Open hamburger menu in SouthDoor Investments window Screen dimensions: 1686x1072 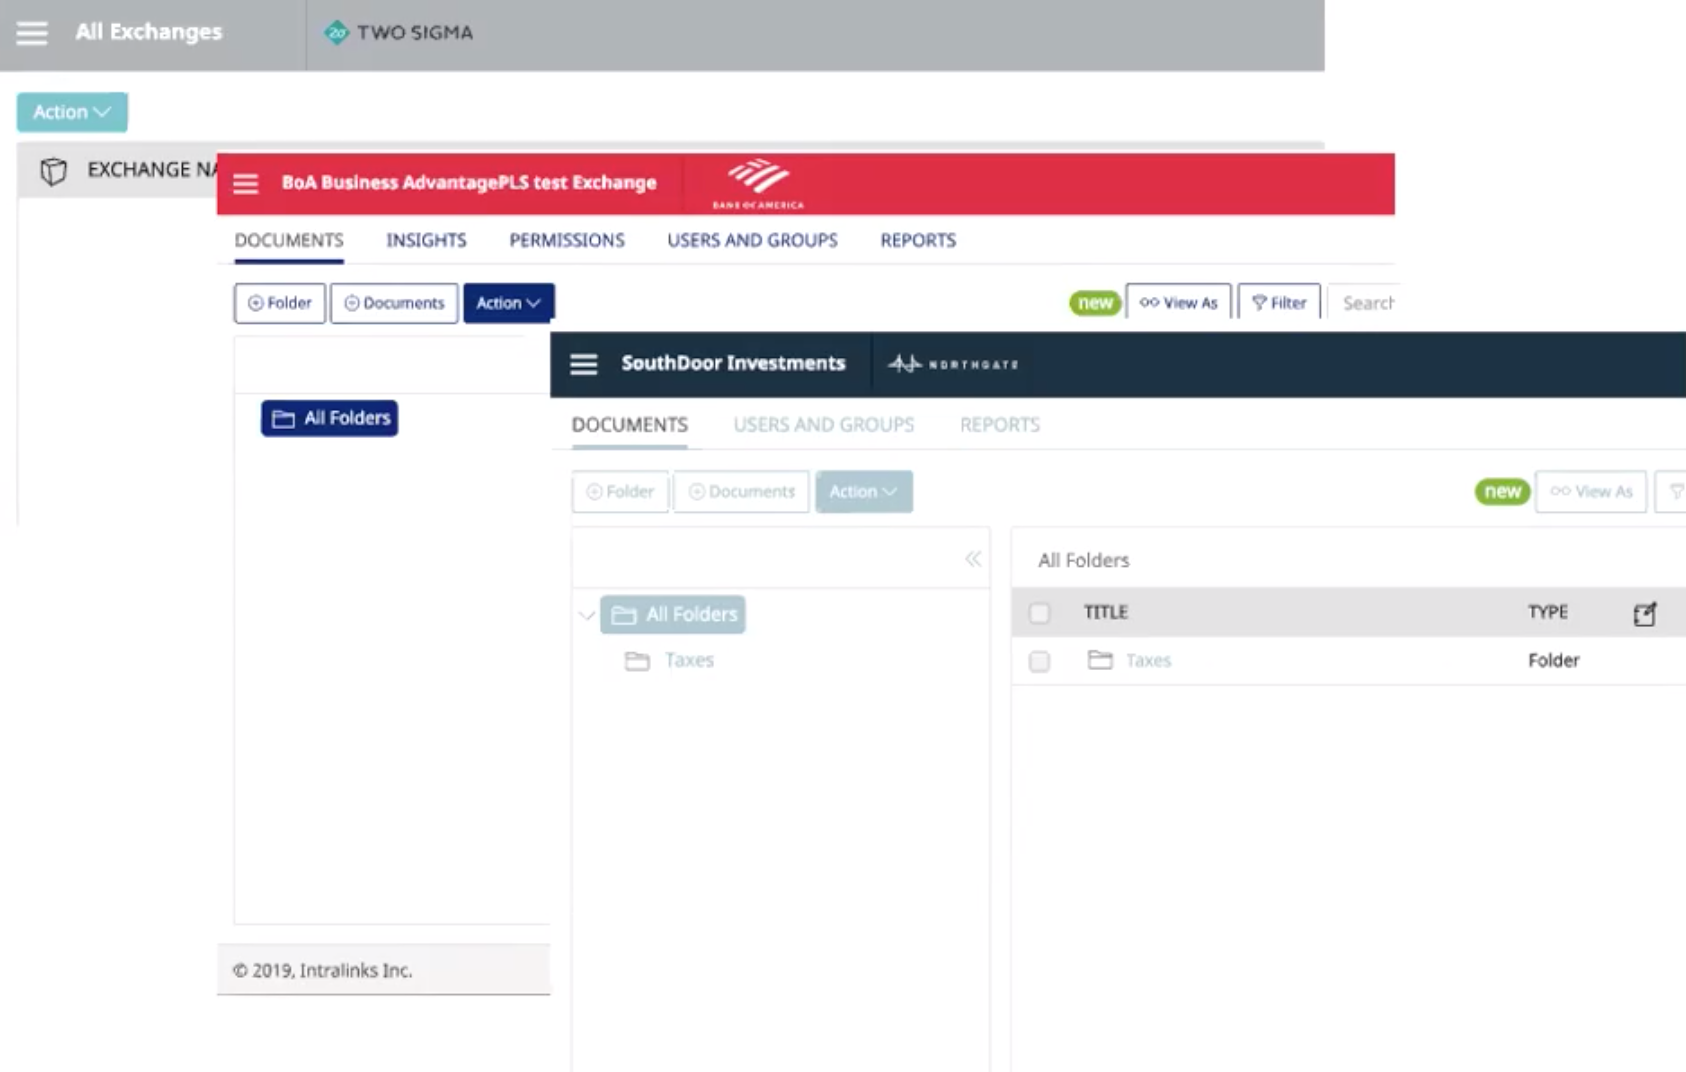584,364
